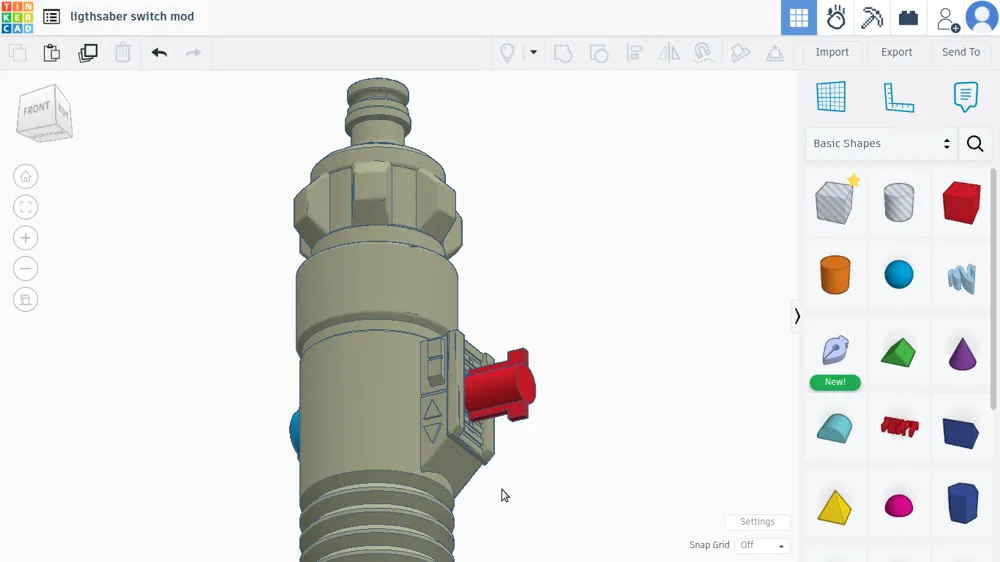Pick the blue Sphere shape

(x=899, y=274)
